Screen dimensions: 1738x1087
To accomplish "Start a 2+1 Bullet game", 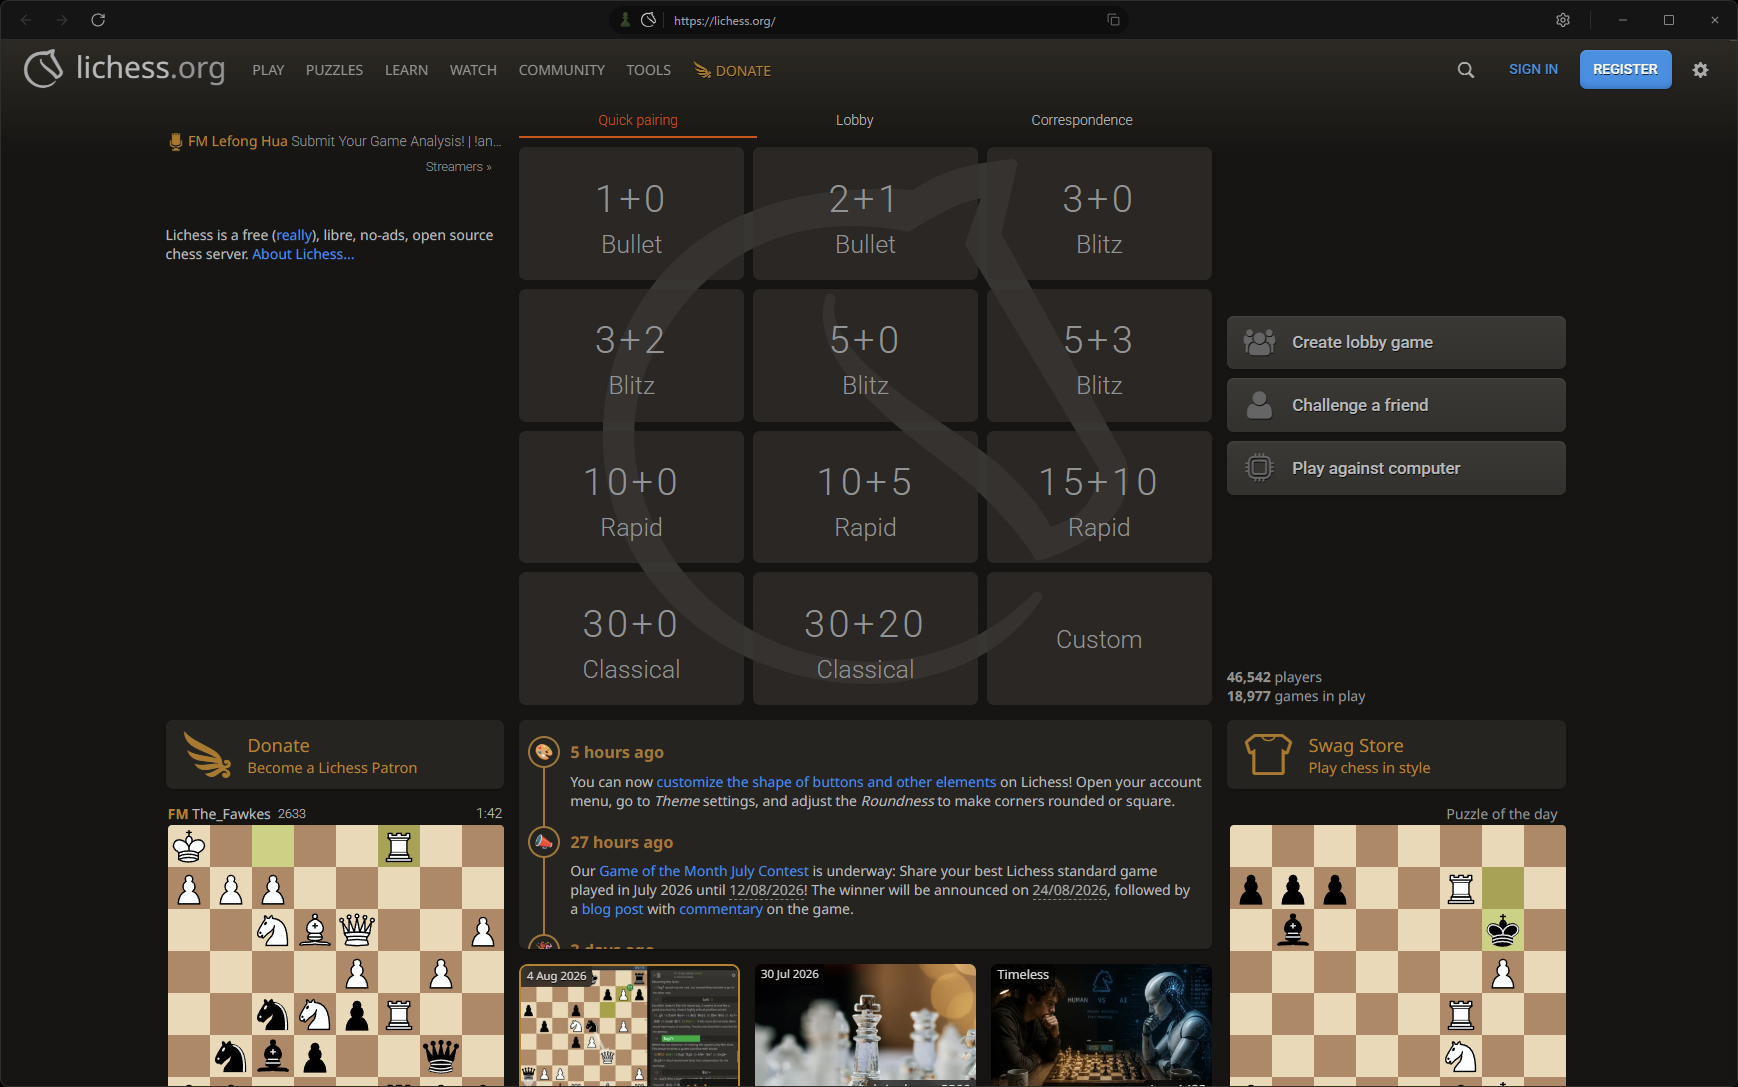I will tap(865, 214).
